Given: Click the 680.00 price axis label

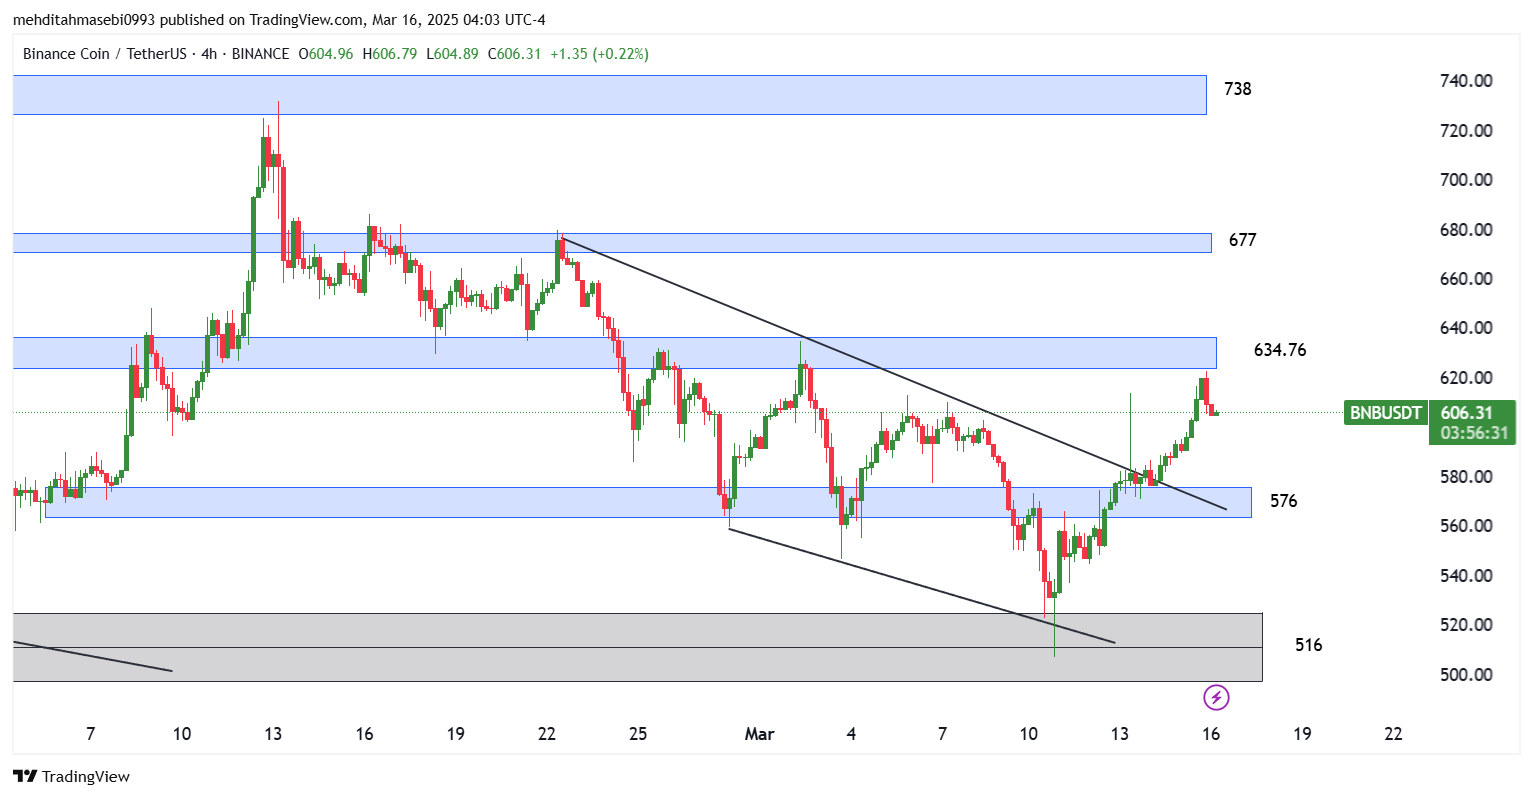Looking at the screenshot, I should 1467,230.
